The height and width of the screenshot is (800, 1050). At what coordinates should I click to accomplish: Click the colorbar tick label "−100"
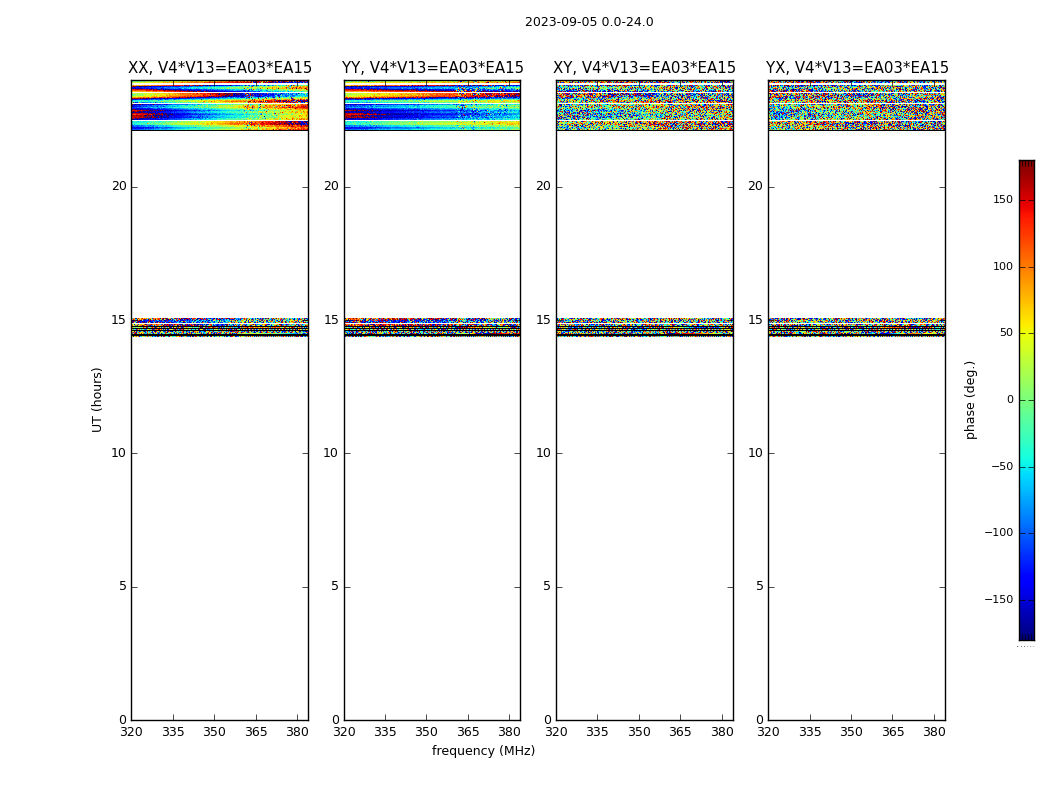(x=998, y=533)
